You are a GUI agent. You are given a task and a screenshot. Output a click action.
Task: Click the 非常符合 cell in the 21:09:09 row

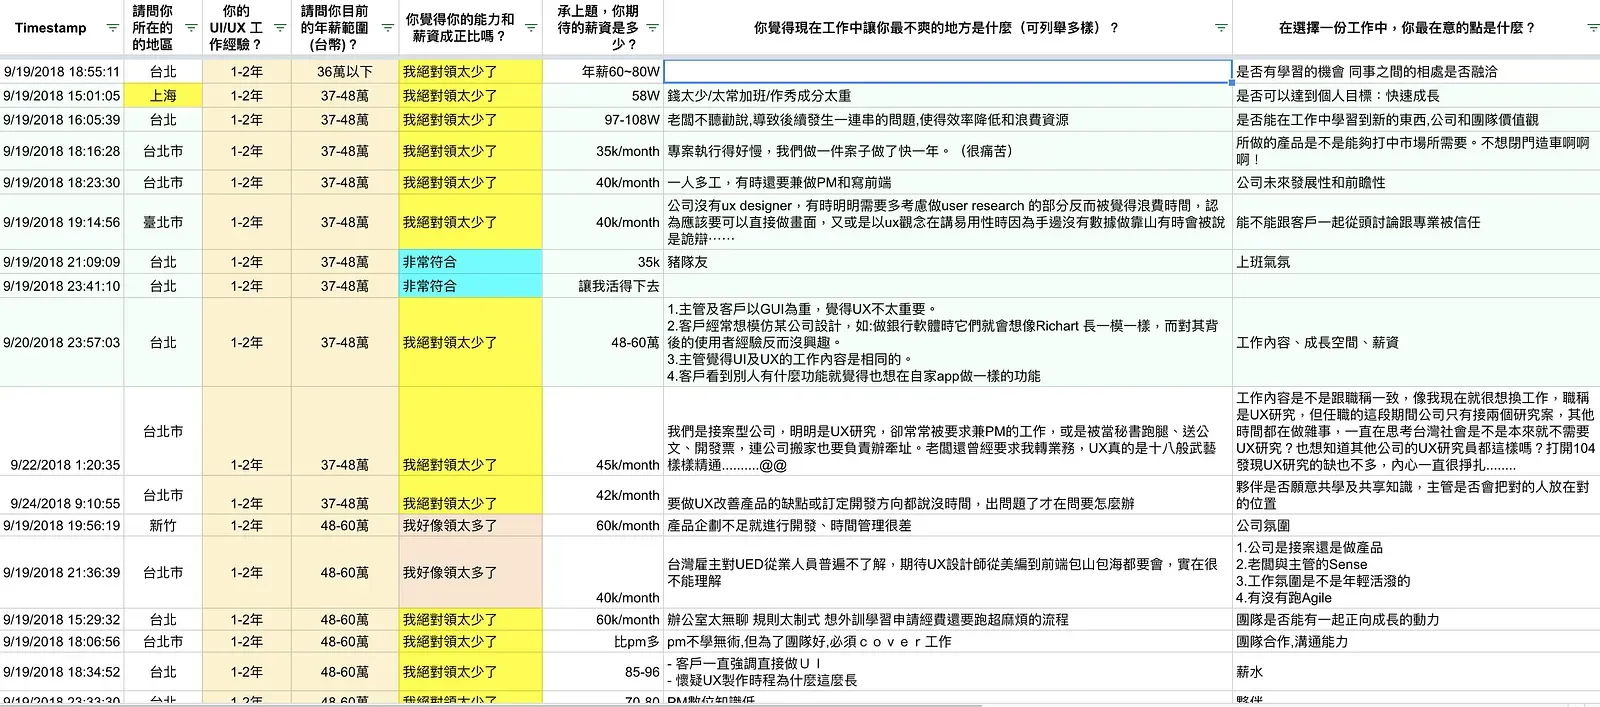471,262
